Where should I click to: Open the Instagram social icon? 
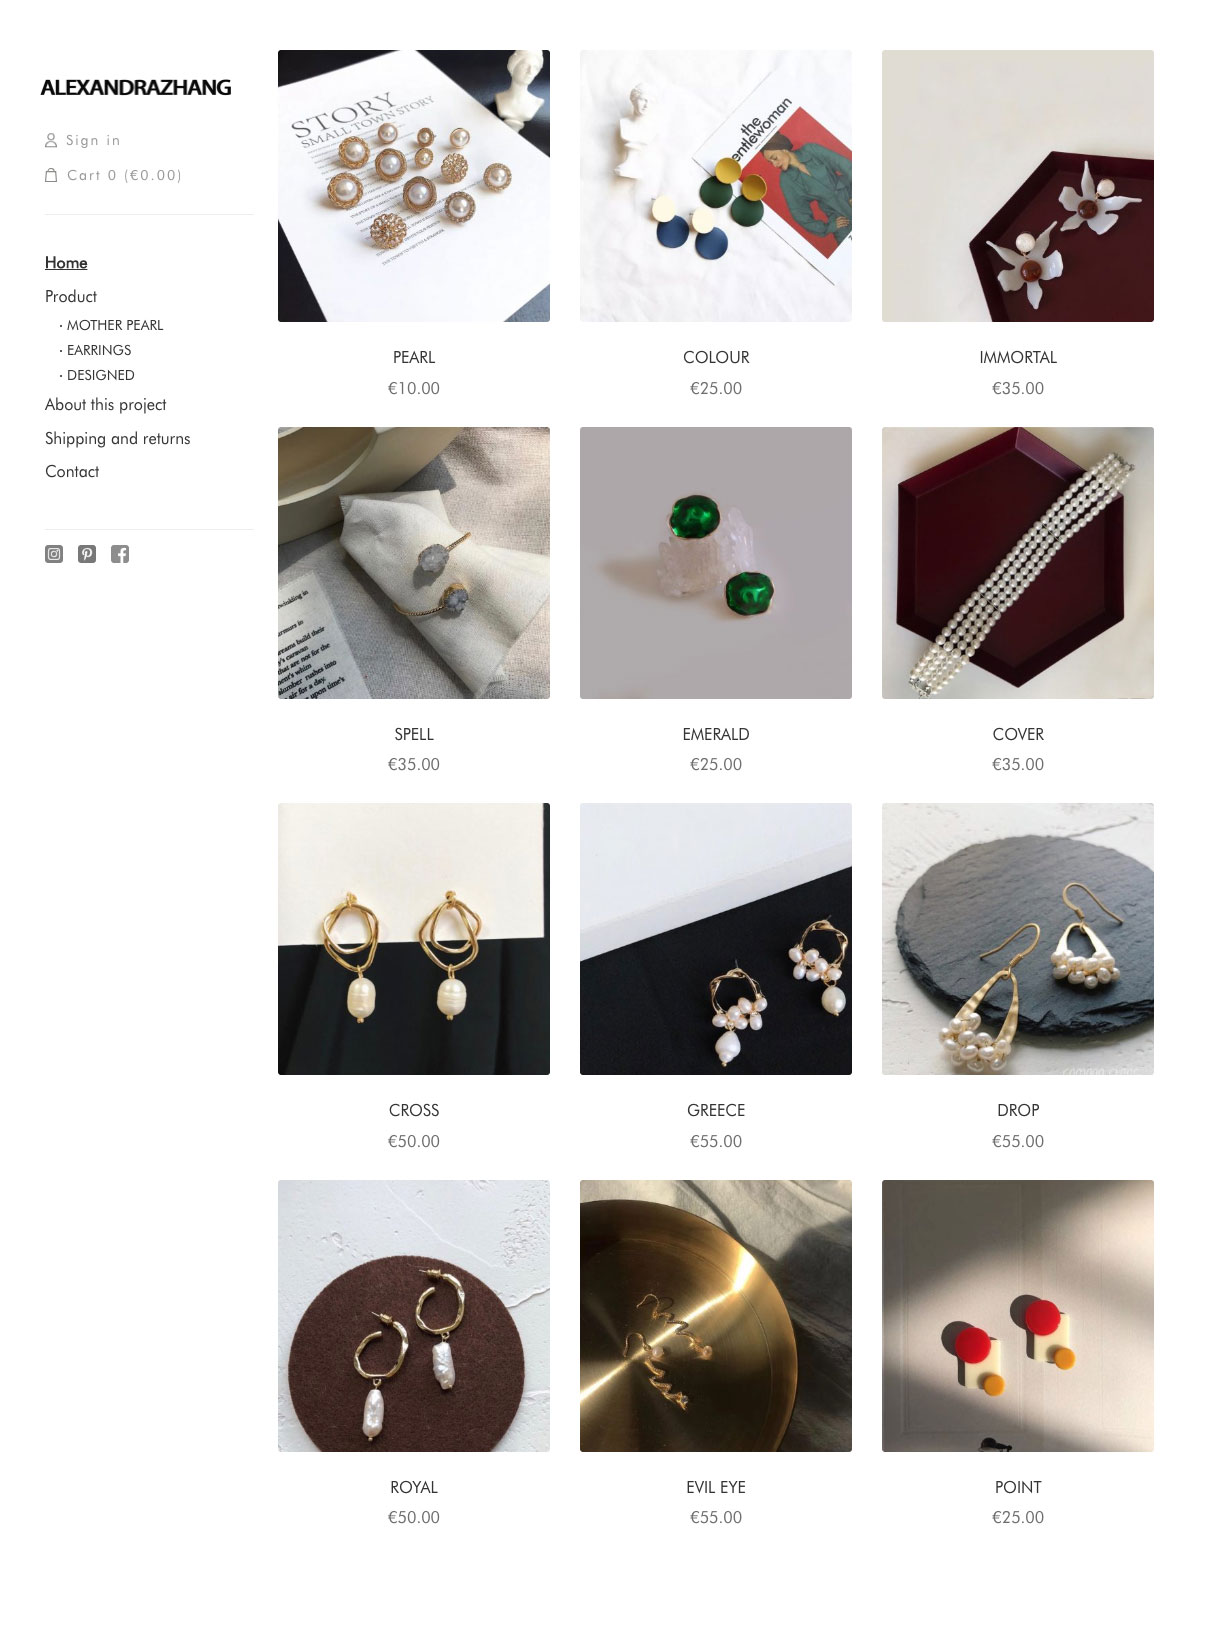pyautogui.click(x=54, y=554)
